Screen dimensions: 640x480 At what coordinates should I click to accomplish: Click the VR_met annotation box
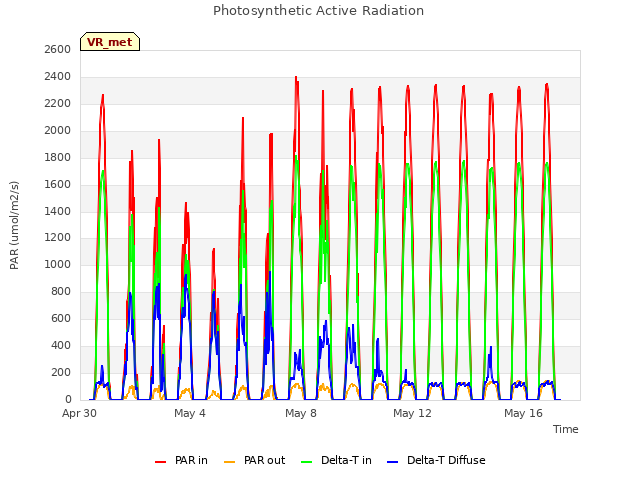(x=110, y=42)
